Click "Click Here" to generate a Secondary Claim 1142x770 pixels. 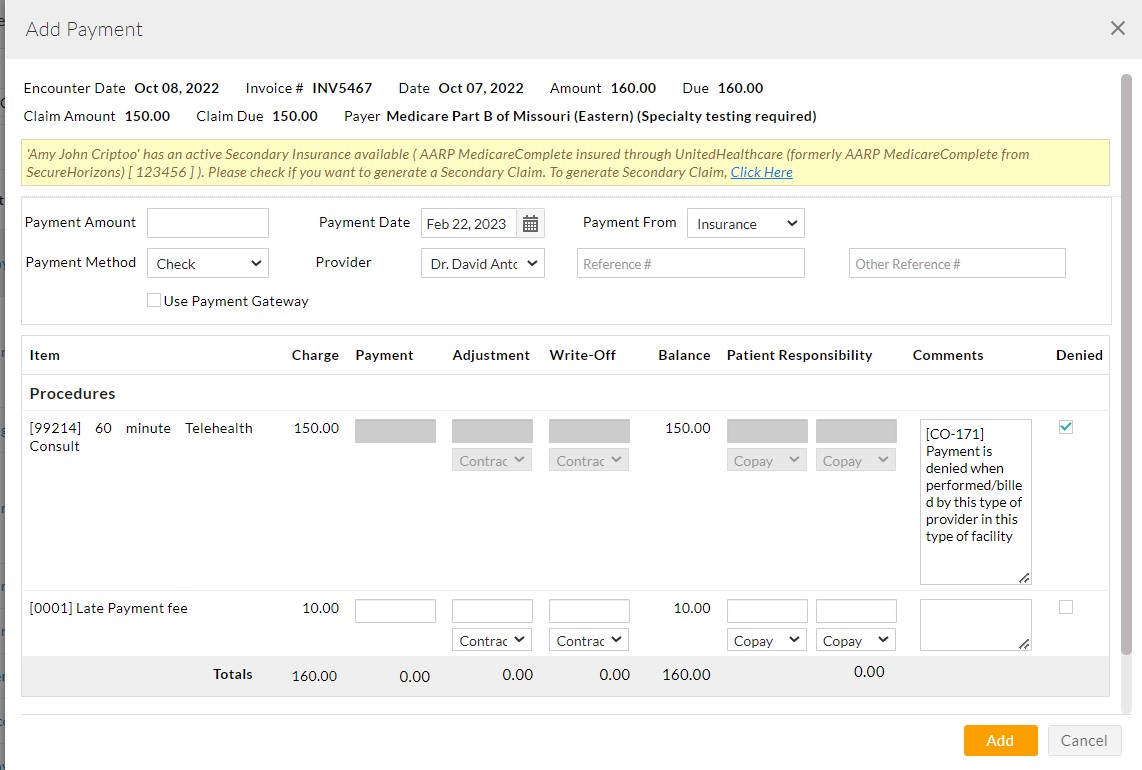760,173
